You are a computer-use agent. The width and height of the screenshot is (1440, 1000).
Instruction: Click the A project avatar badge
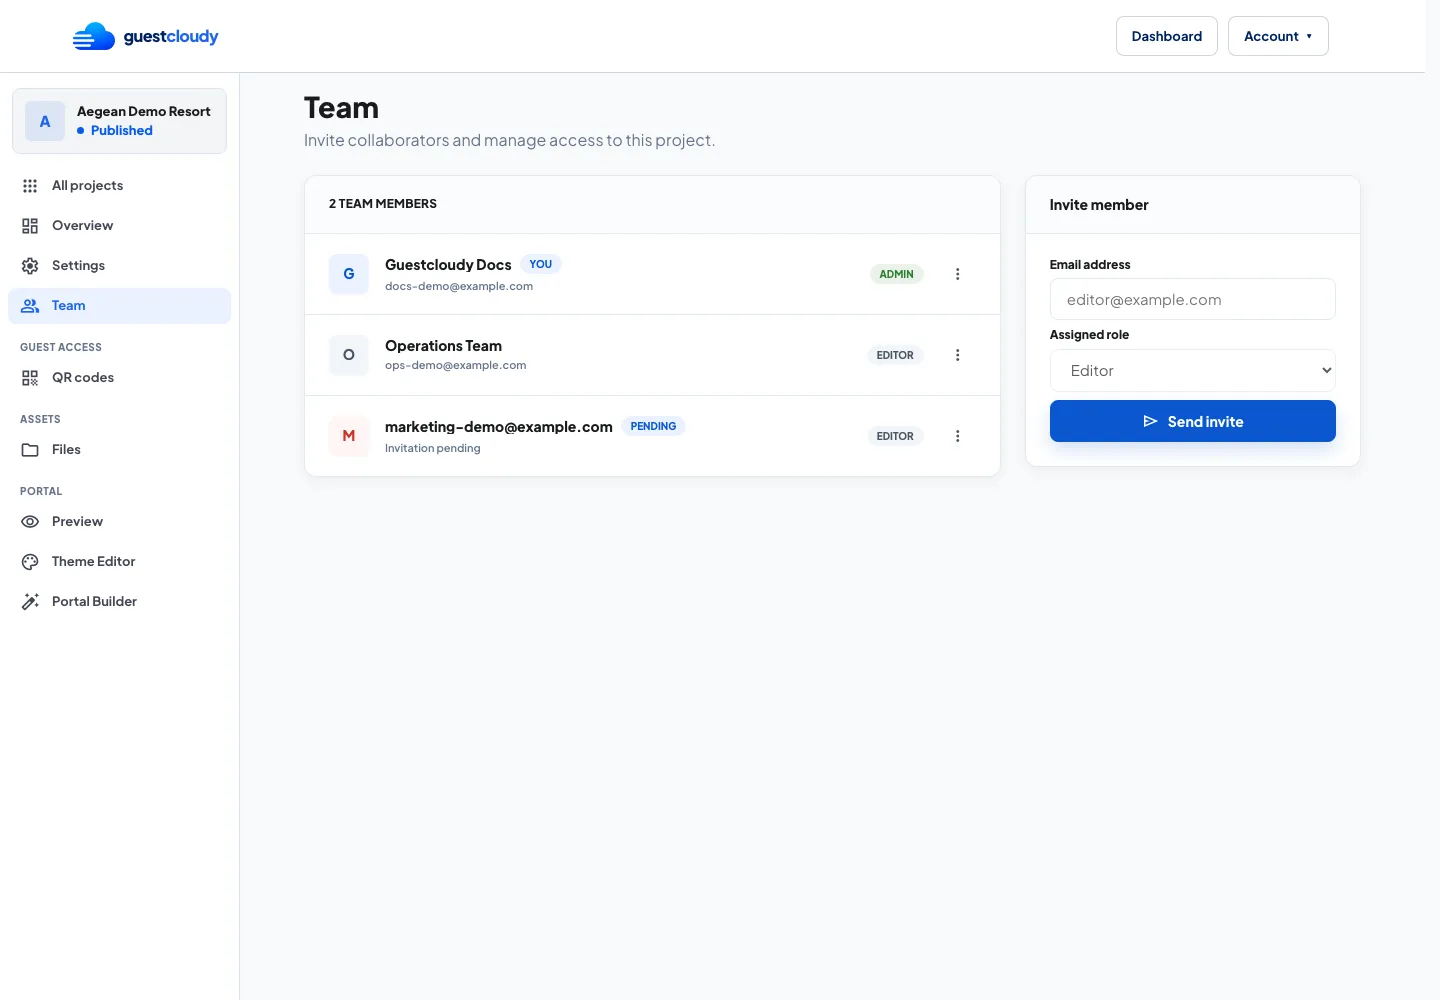pos(45,121)
